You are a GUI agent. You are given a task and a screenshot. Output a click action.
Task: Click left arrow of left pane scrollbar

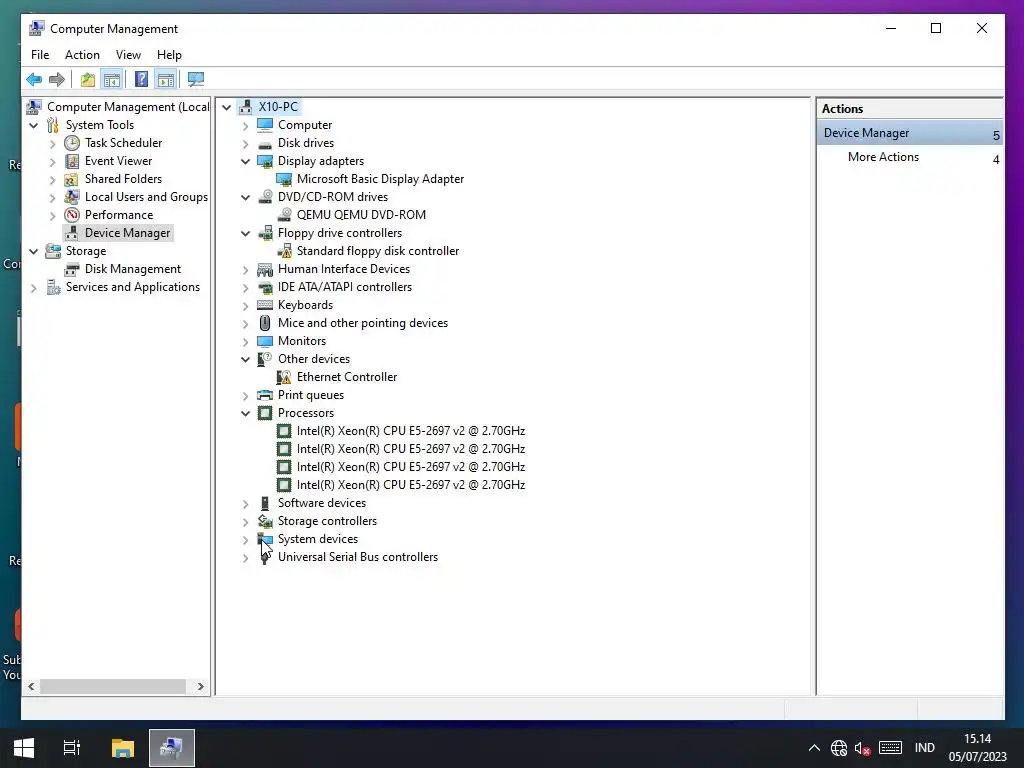pyautogui.click(x=31, y=686)
